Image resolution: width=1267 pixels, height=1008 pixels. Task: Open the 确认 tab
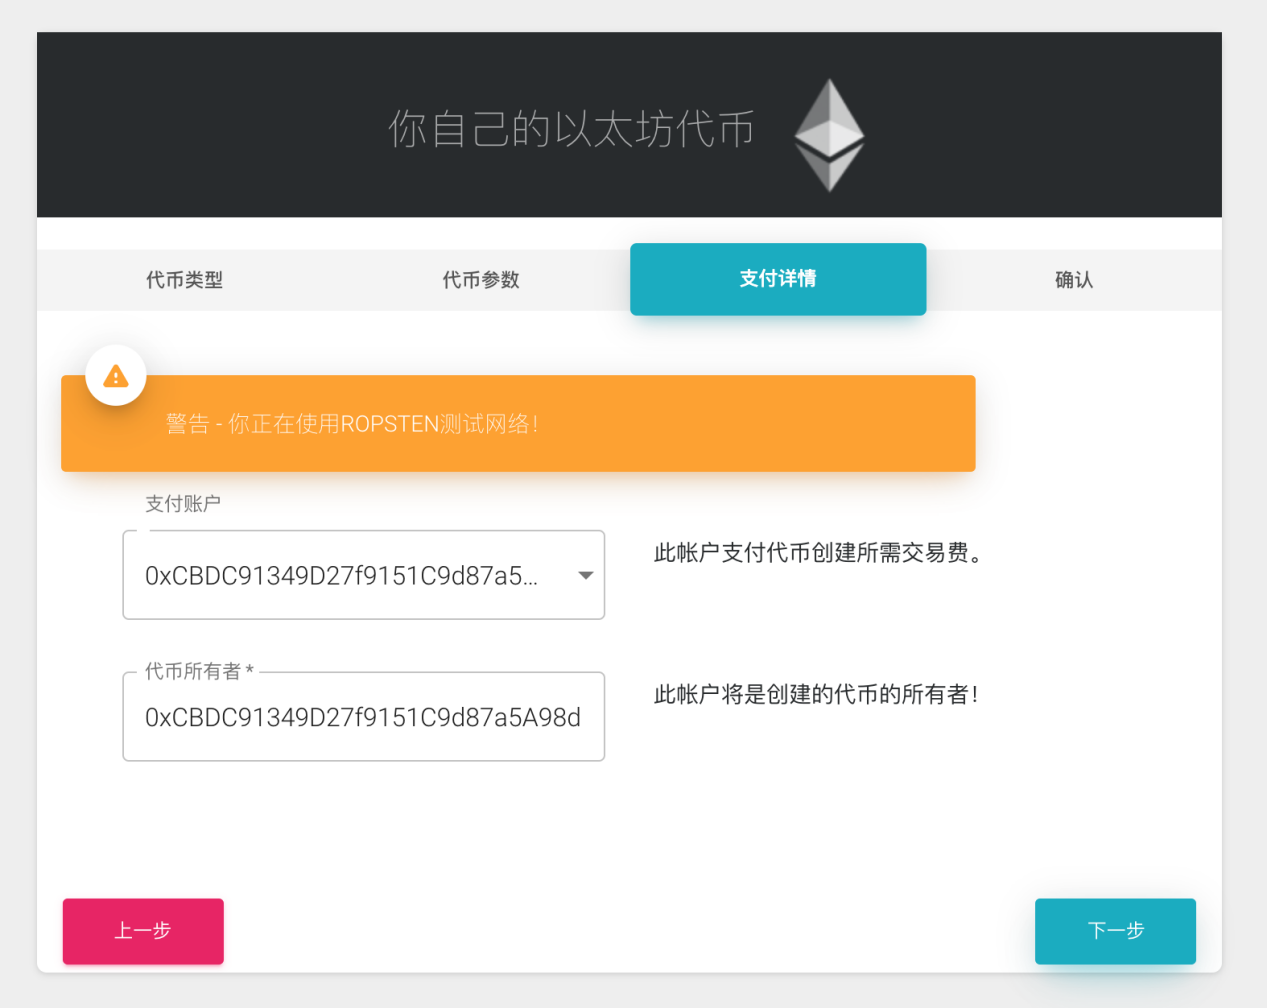click(x=1073, y=280)
